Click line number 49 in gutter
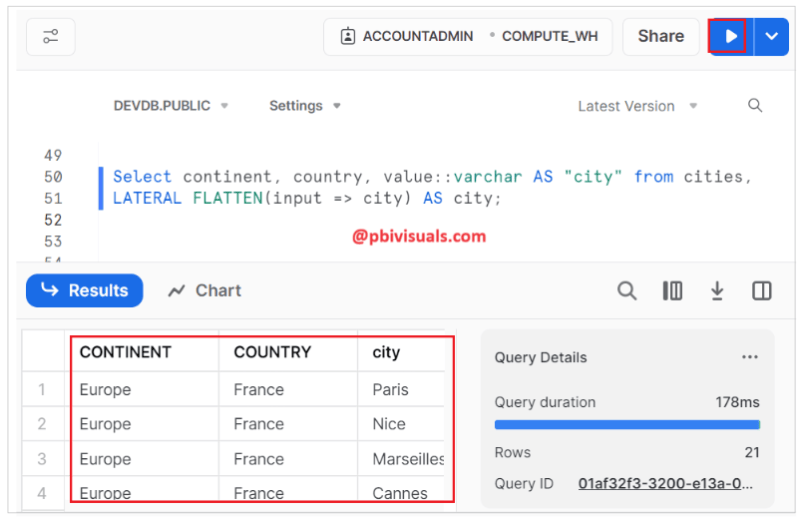 [x=53, y=155]
